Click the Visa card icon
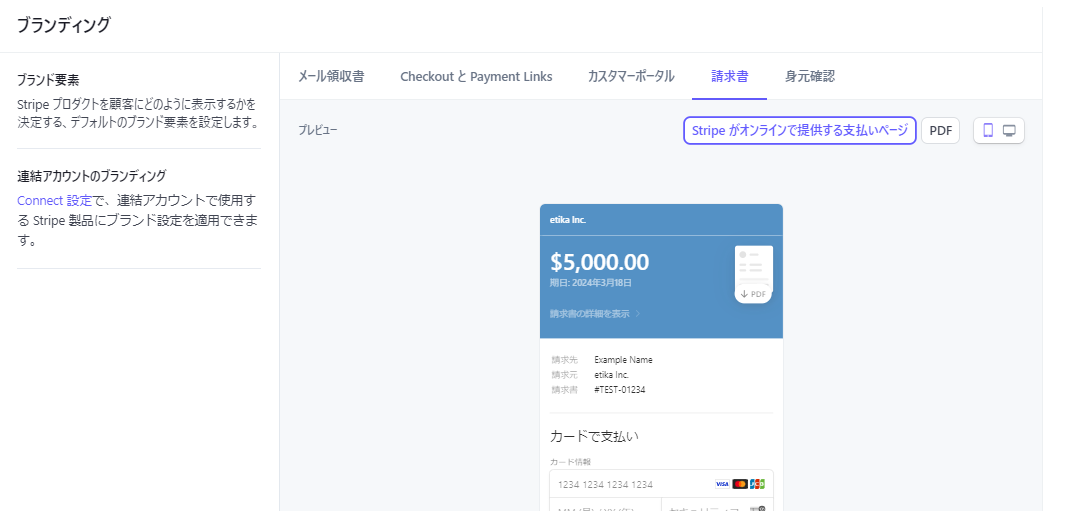The width and height of the screenshot is (1077, 511). click(722, 484)
